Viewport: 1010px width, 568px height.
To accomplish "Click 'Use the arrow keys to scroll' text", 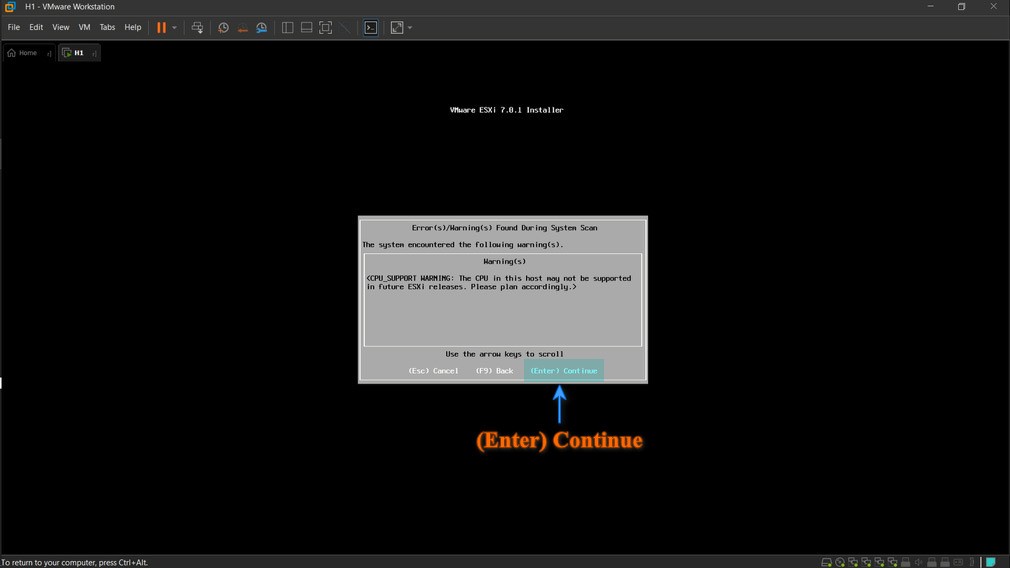I will [x=504, y=354].
